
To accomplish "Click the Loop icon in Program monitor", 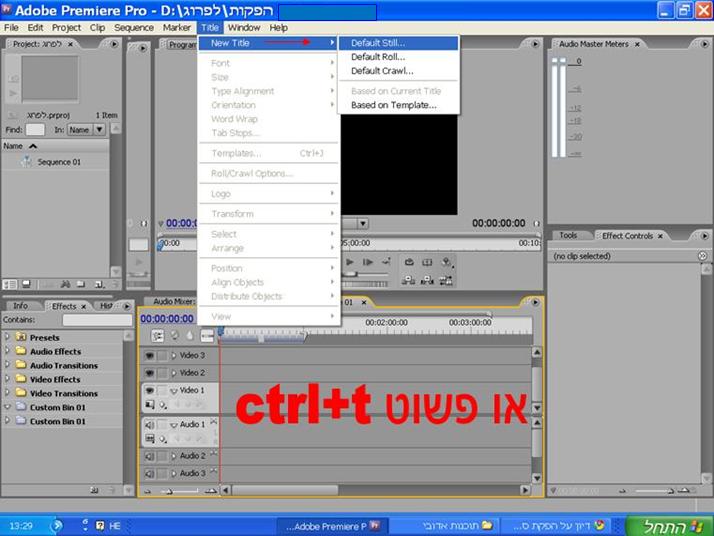I will point(409,262).
